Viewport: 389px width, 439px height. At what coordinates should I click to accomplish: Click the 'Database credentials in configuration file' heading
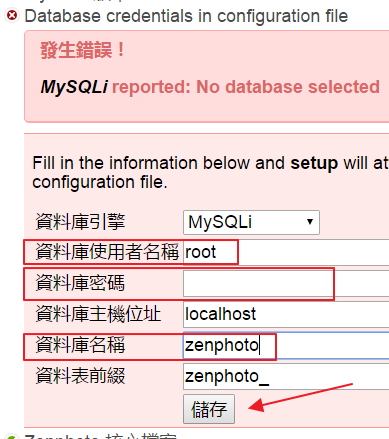pyautogui.click(x=186, y=16)
